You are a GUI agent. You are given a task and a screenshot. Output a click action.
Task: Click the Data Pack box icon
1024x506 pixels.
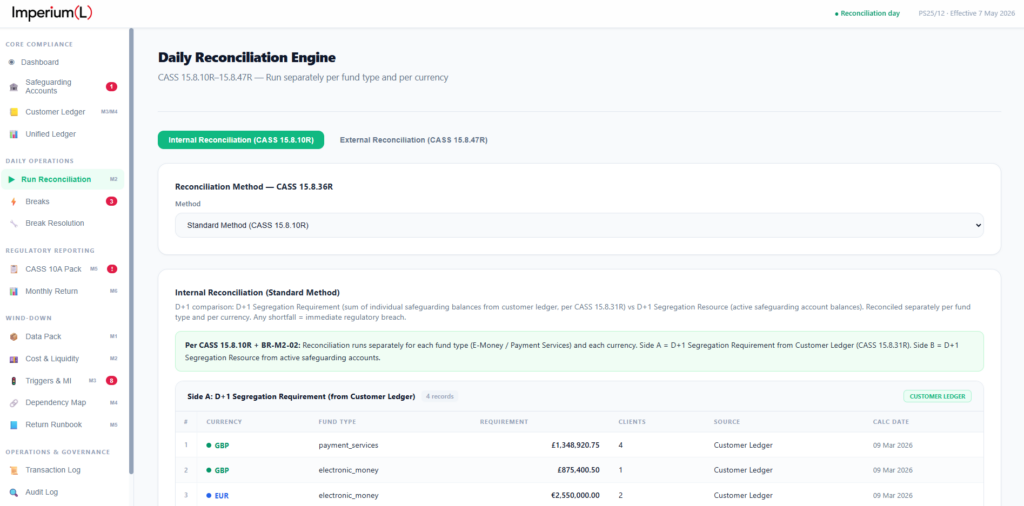coord(14,337)
